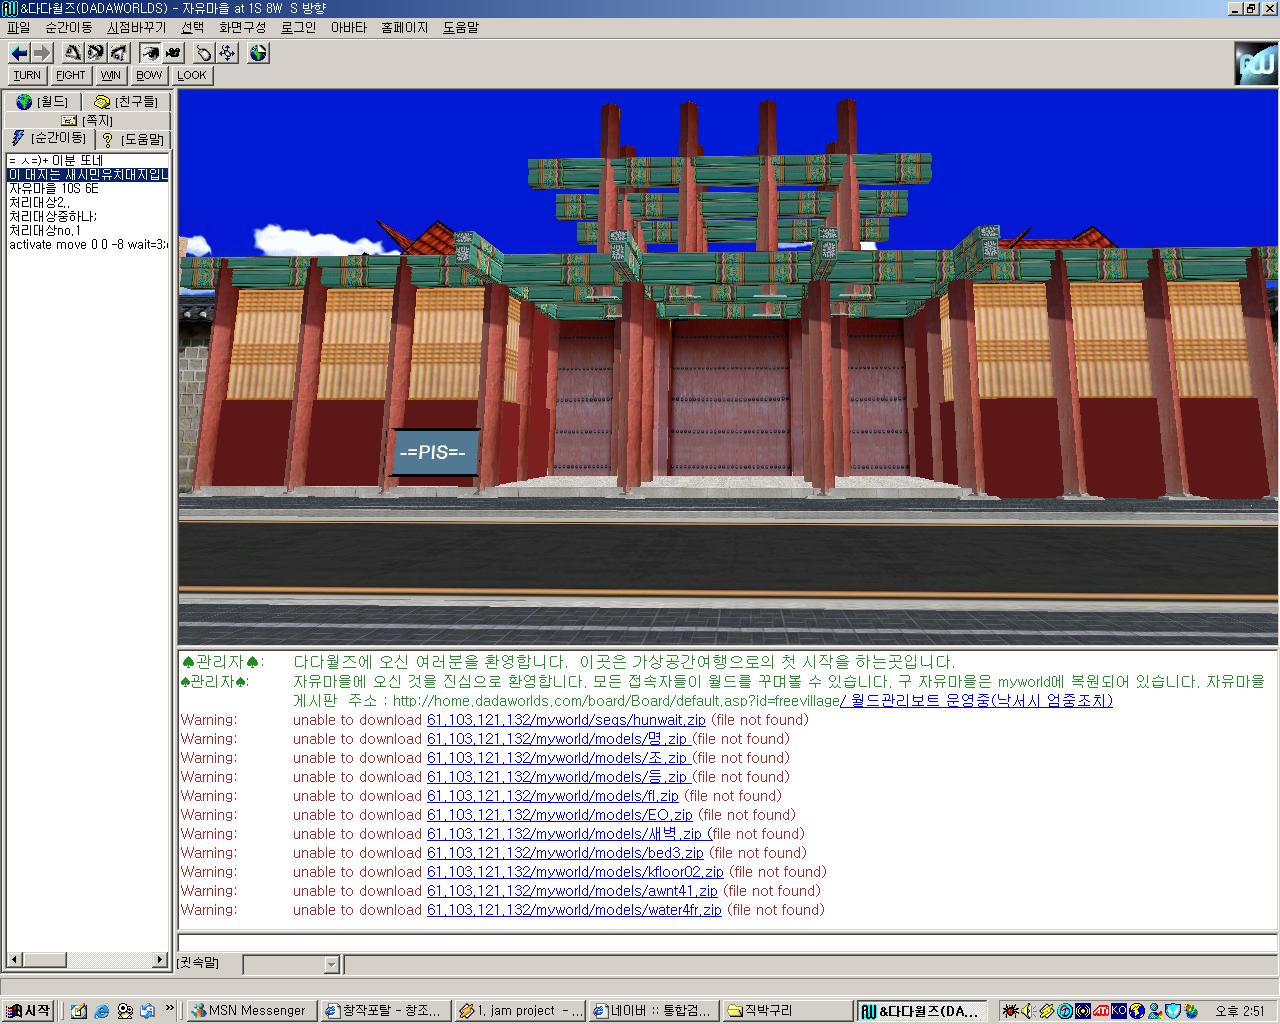Click the chat message input field

click(727, 942)
